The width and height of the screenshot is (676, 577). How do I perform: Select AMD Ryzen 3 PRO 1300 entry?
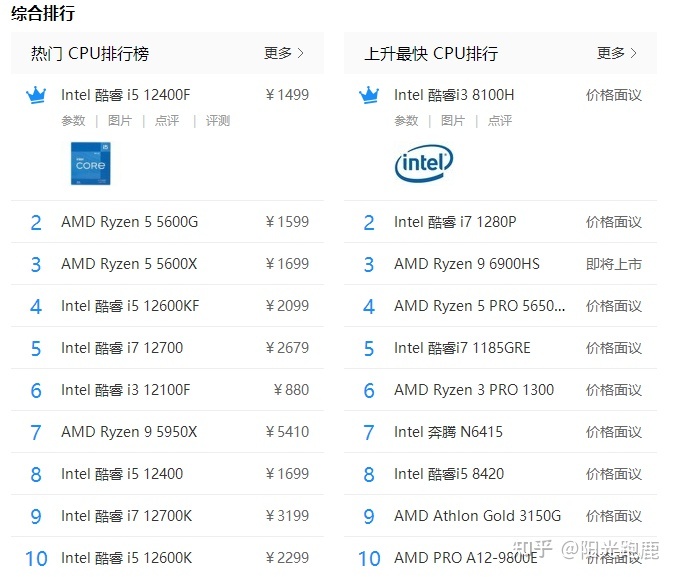pos(474,390)
